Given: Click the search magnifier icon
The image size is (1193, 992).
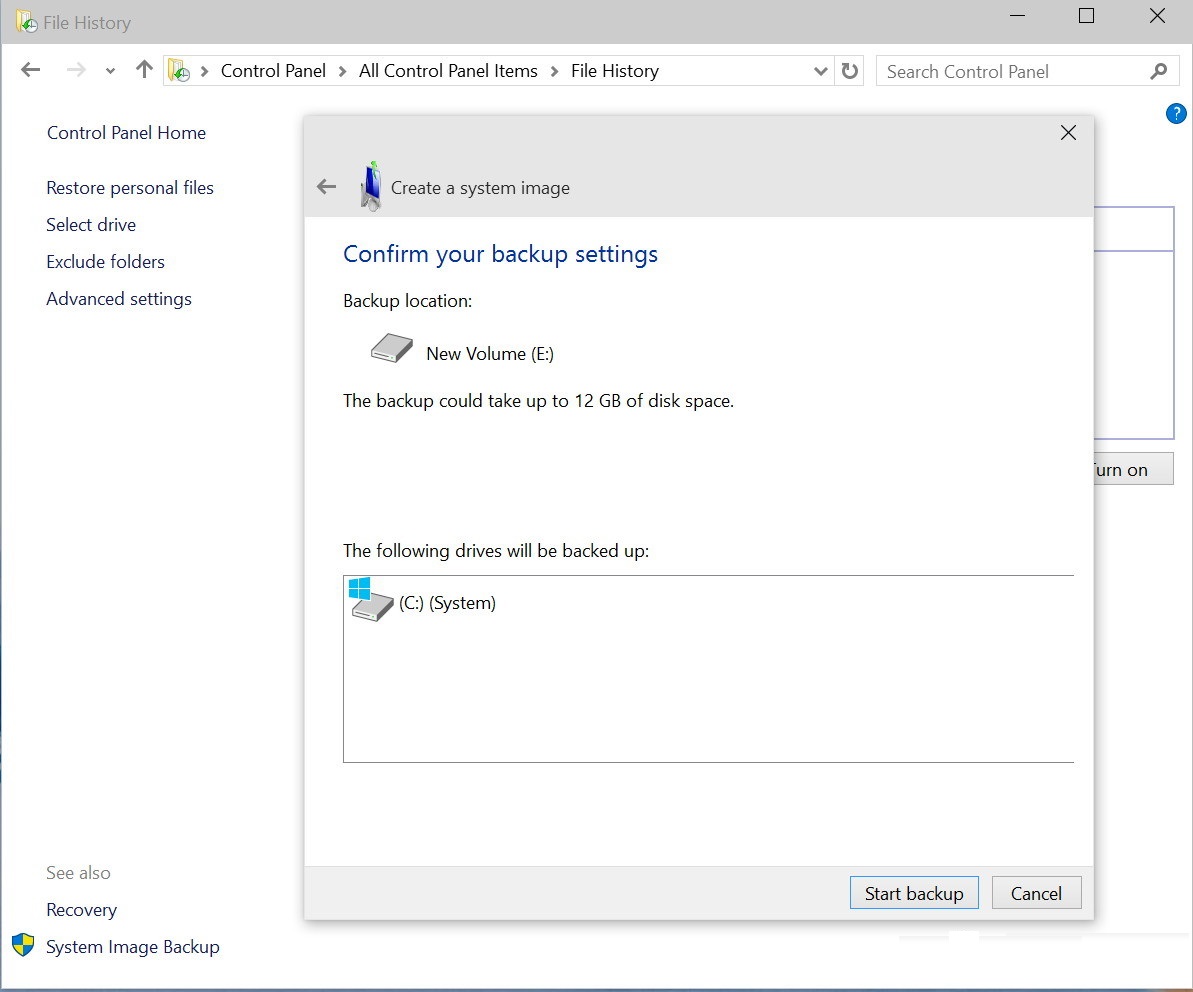Looking at the screenshot, I should (x=1159, y=71).
